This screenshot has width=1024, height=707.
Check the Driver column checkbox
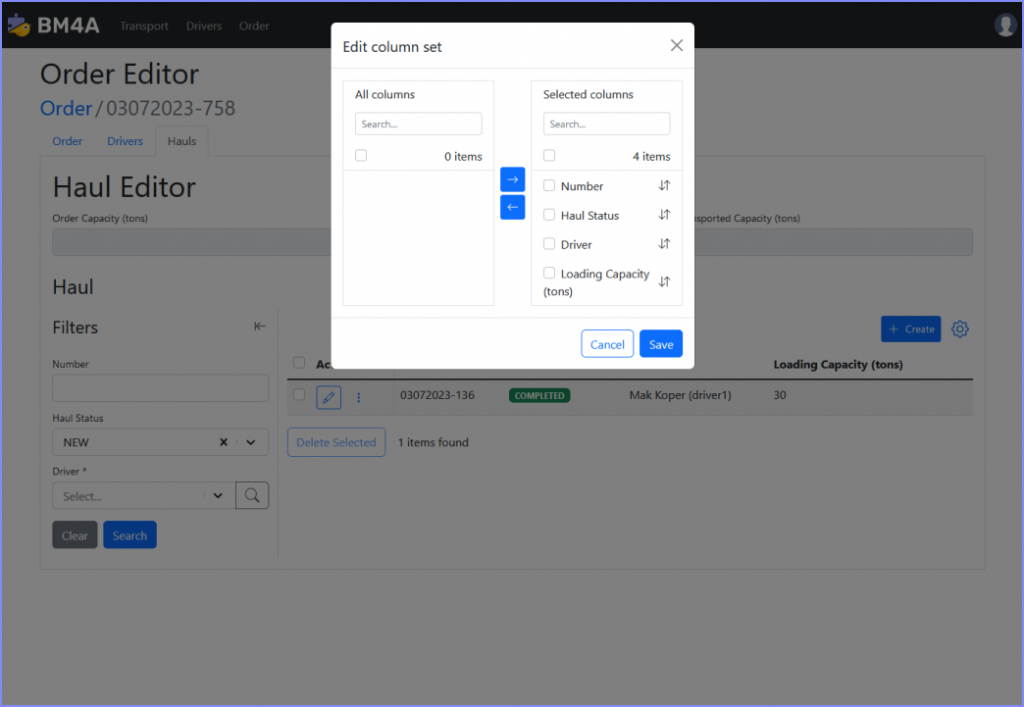tap(549, 244)
